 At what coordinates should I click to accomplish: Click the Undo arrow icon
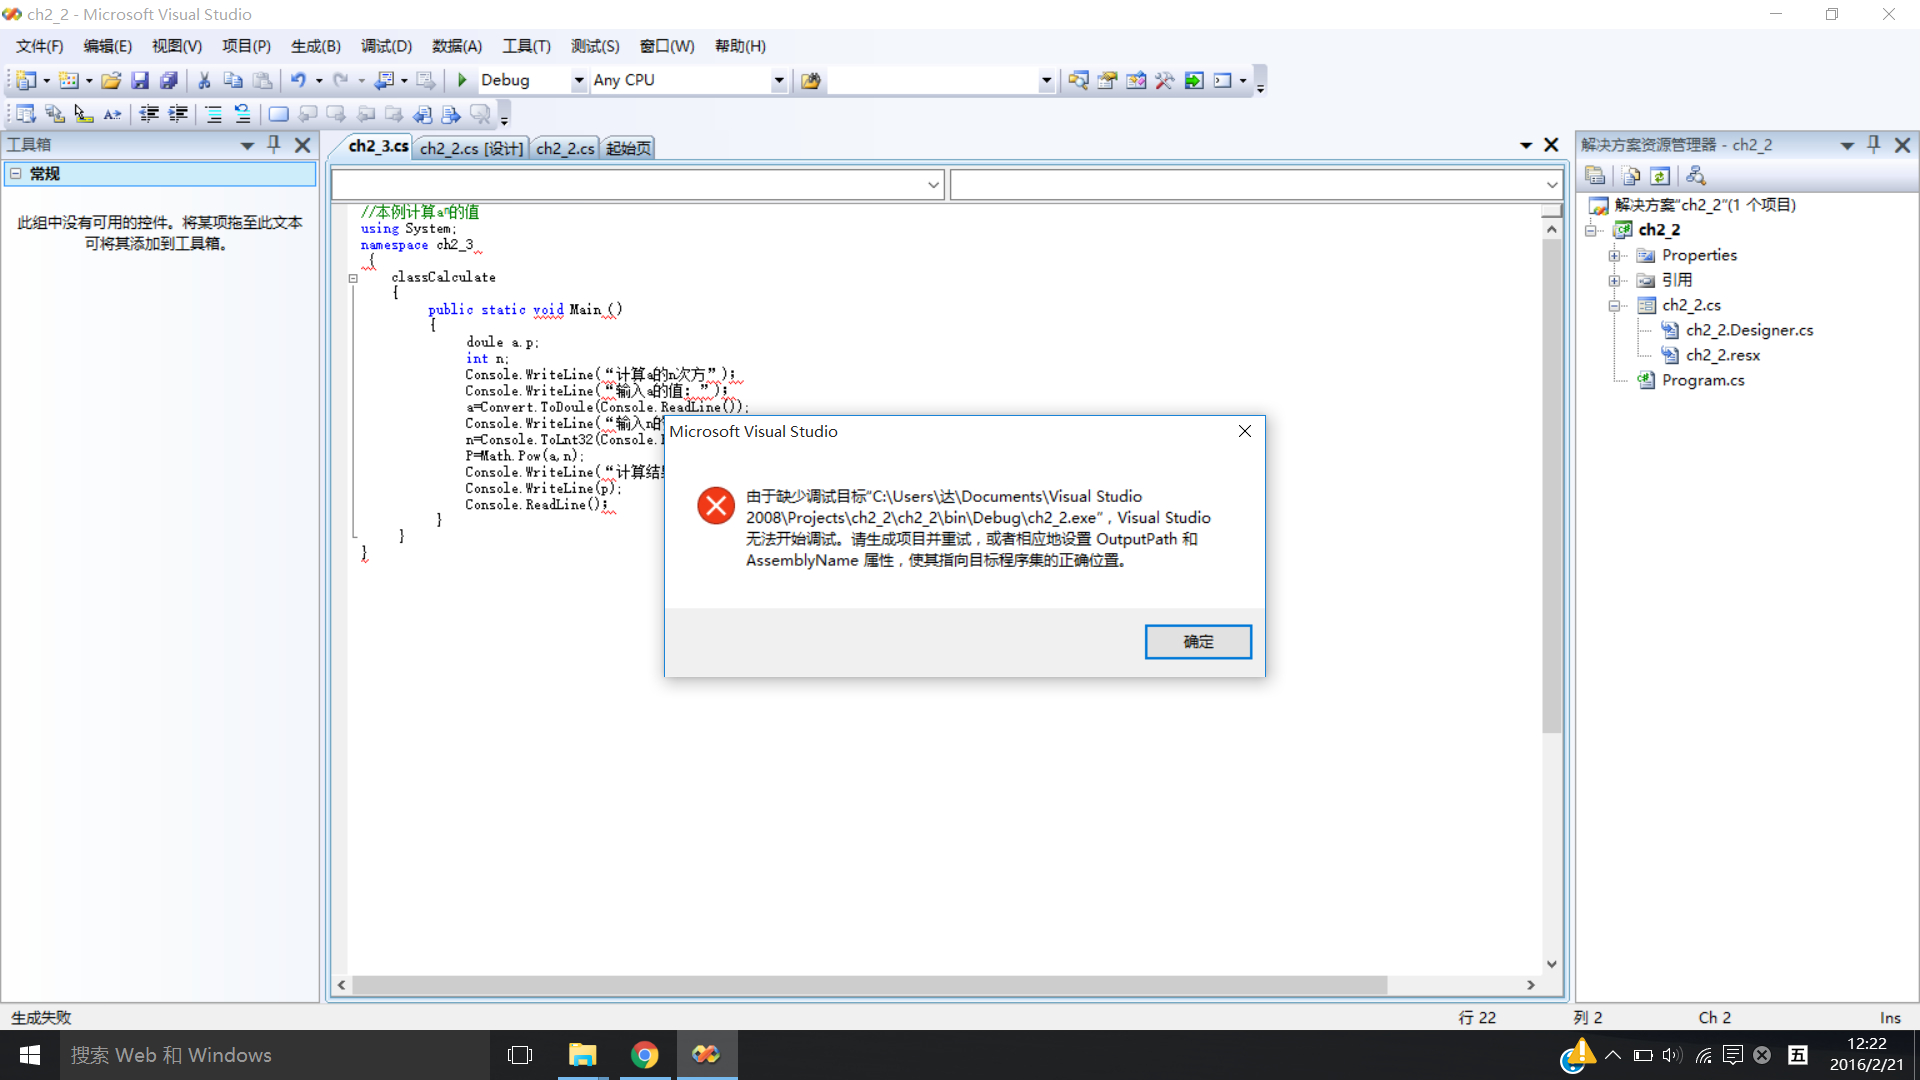coord(298,80)
